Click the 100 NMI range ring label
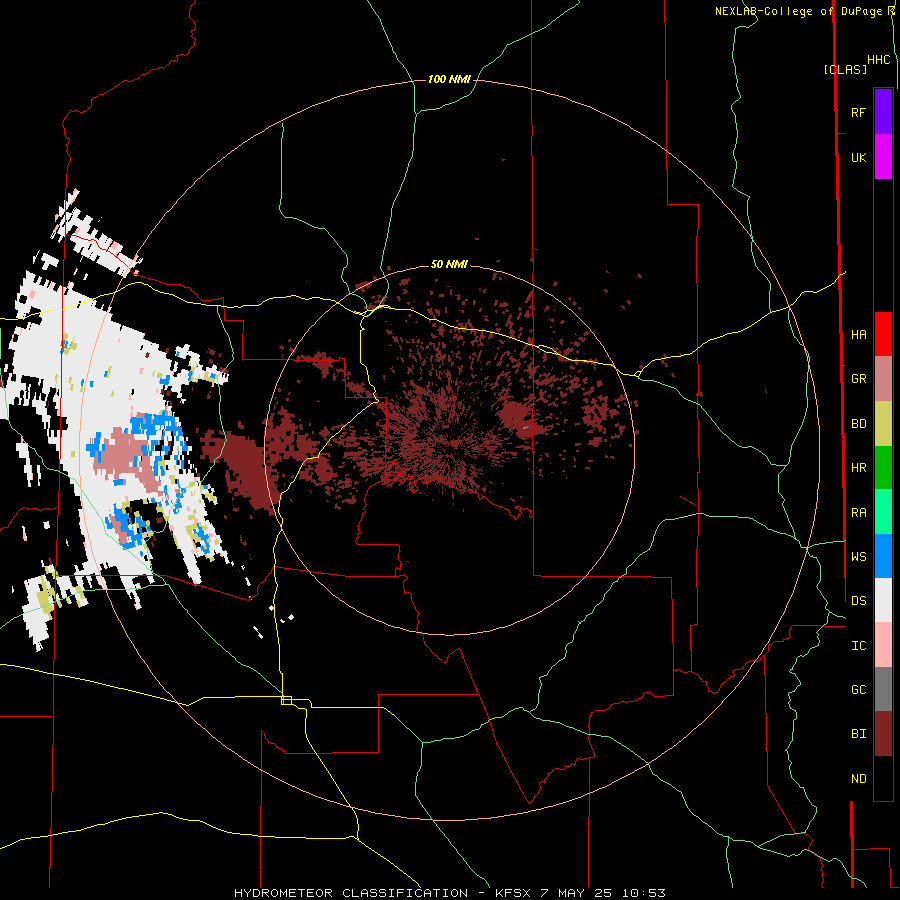This screenshot has height=900, width=900. coord(449,79)
